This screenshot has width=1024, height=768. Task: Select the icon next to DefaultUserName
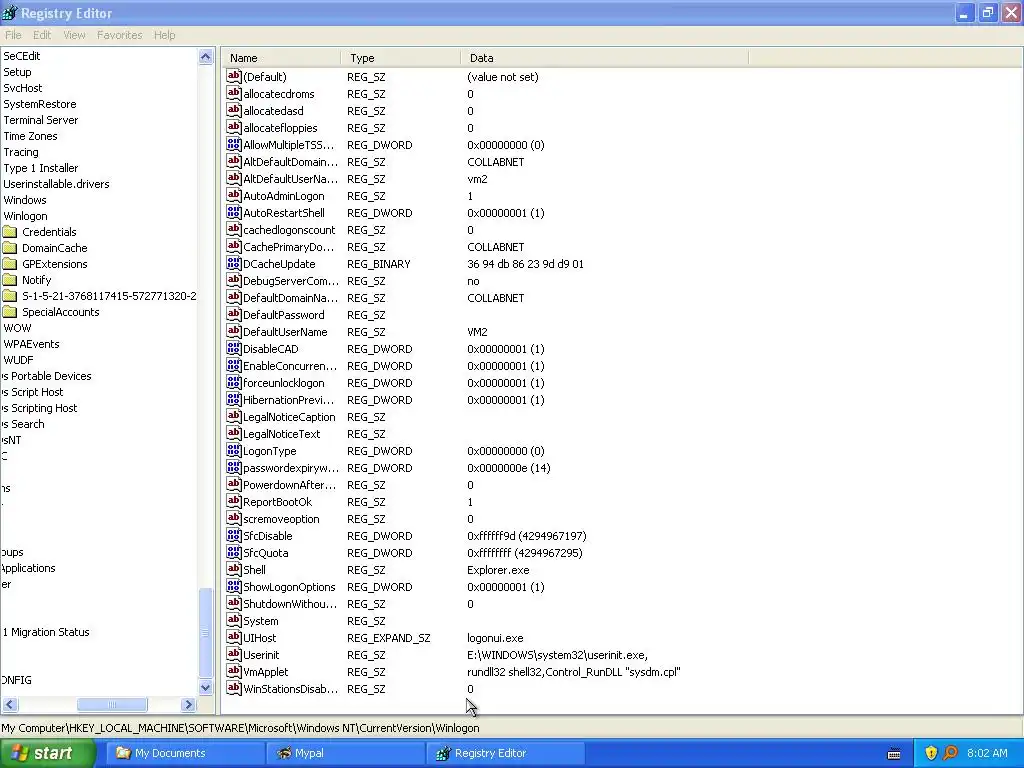[x=234, y=331]
